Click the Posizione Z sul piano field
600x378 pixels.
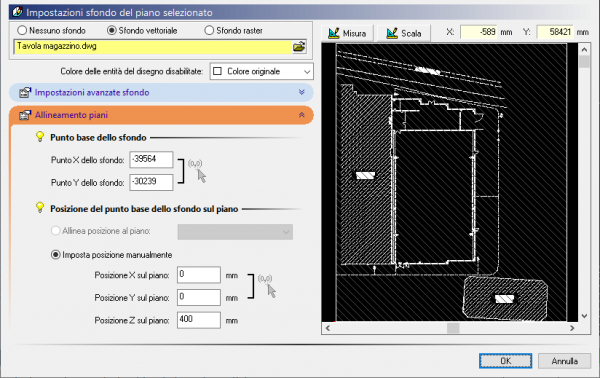click(199, 320)
